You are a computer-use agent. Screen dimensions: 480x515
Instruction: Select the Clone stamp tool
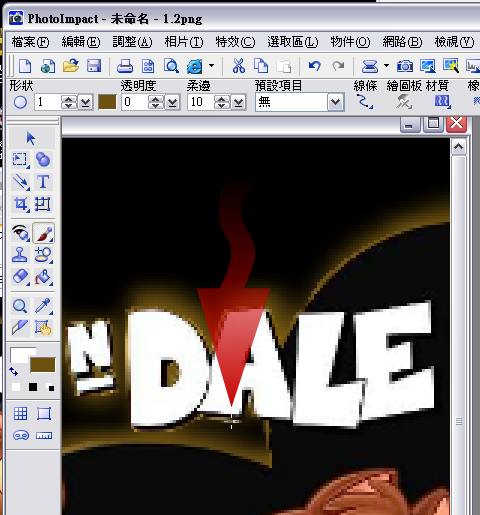[x=20, y=255]
